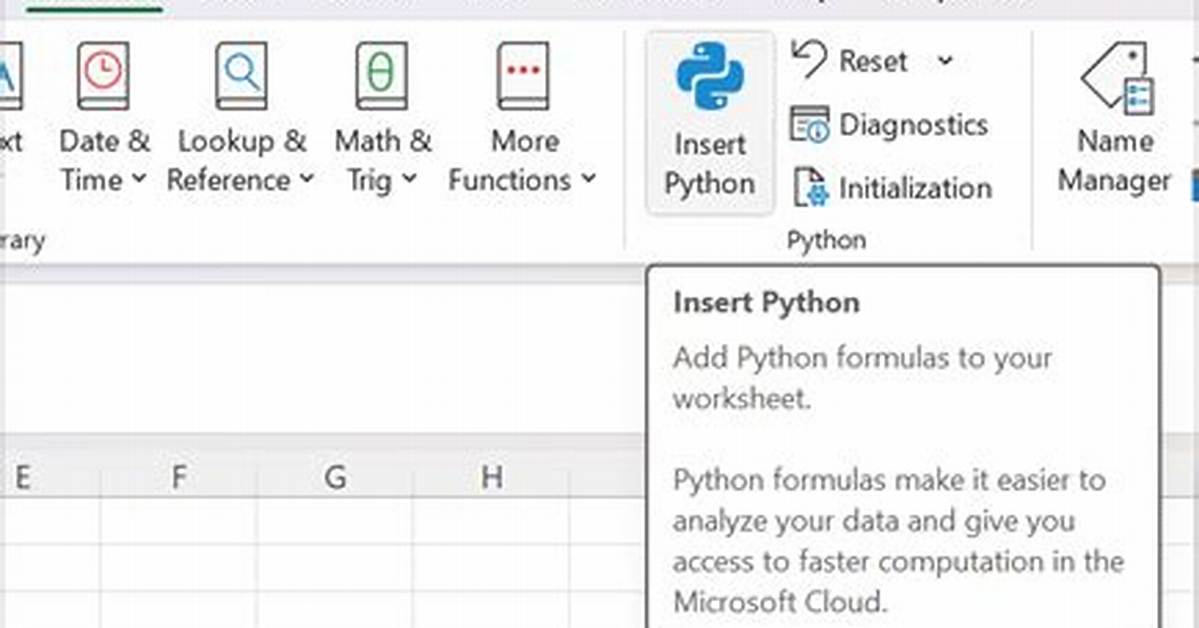Open the Reset dropdown arrow
Viewport: 1199px width, 628px height.
point(945,60)
